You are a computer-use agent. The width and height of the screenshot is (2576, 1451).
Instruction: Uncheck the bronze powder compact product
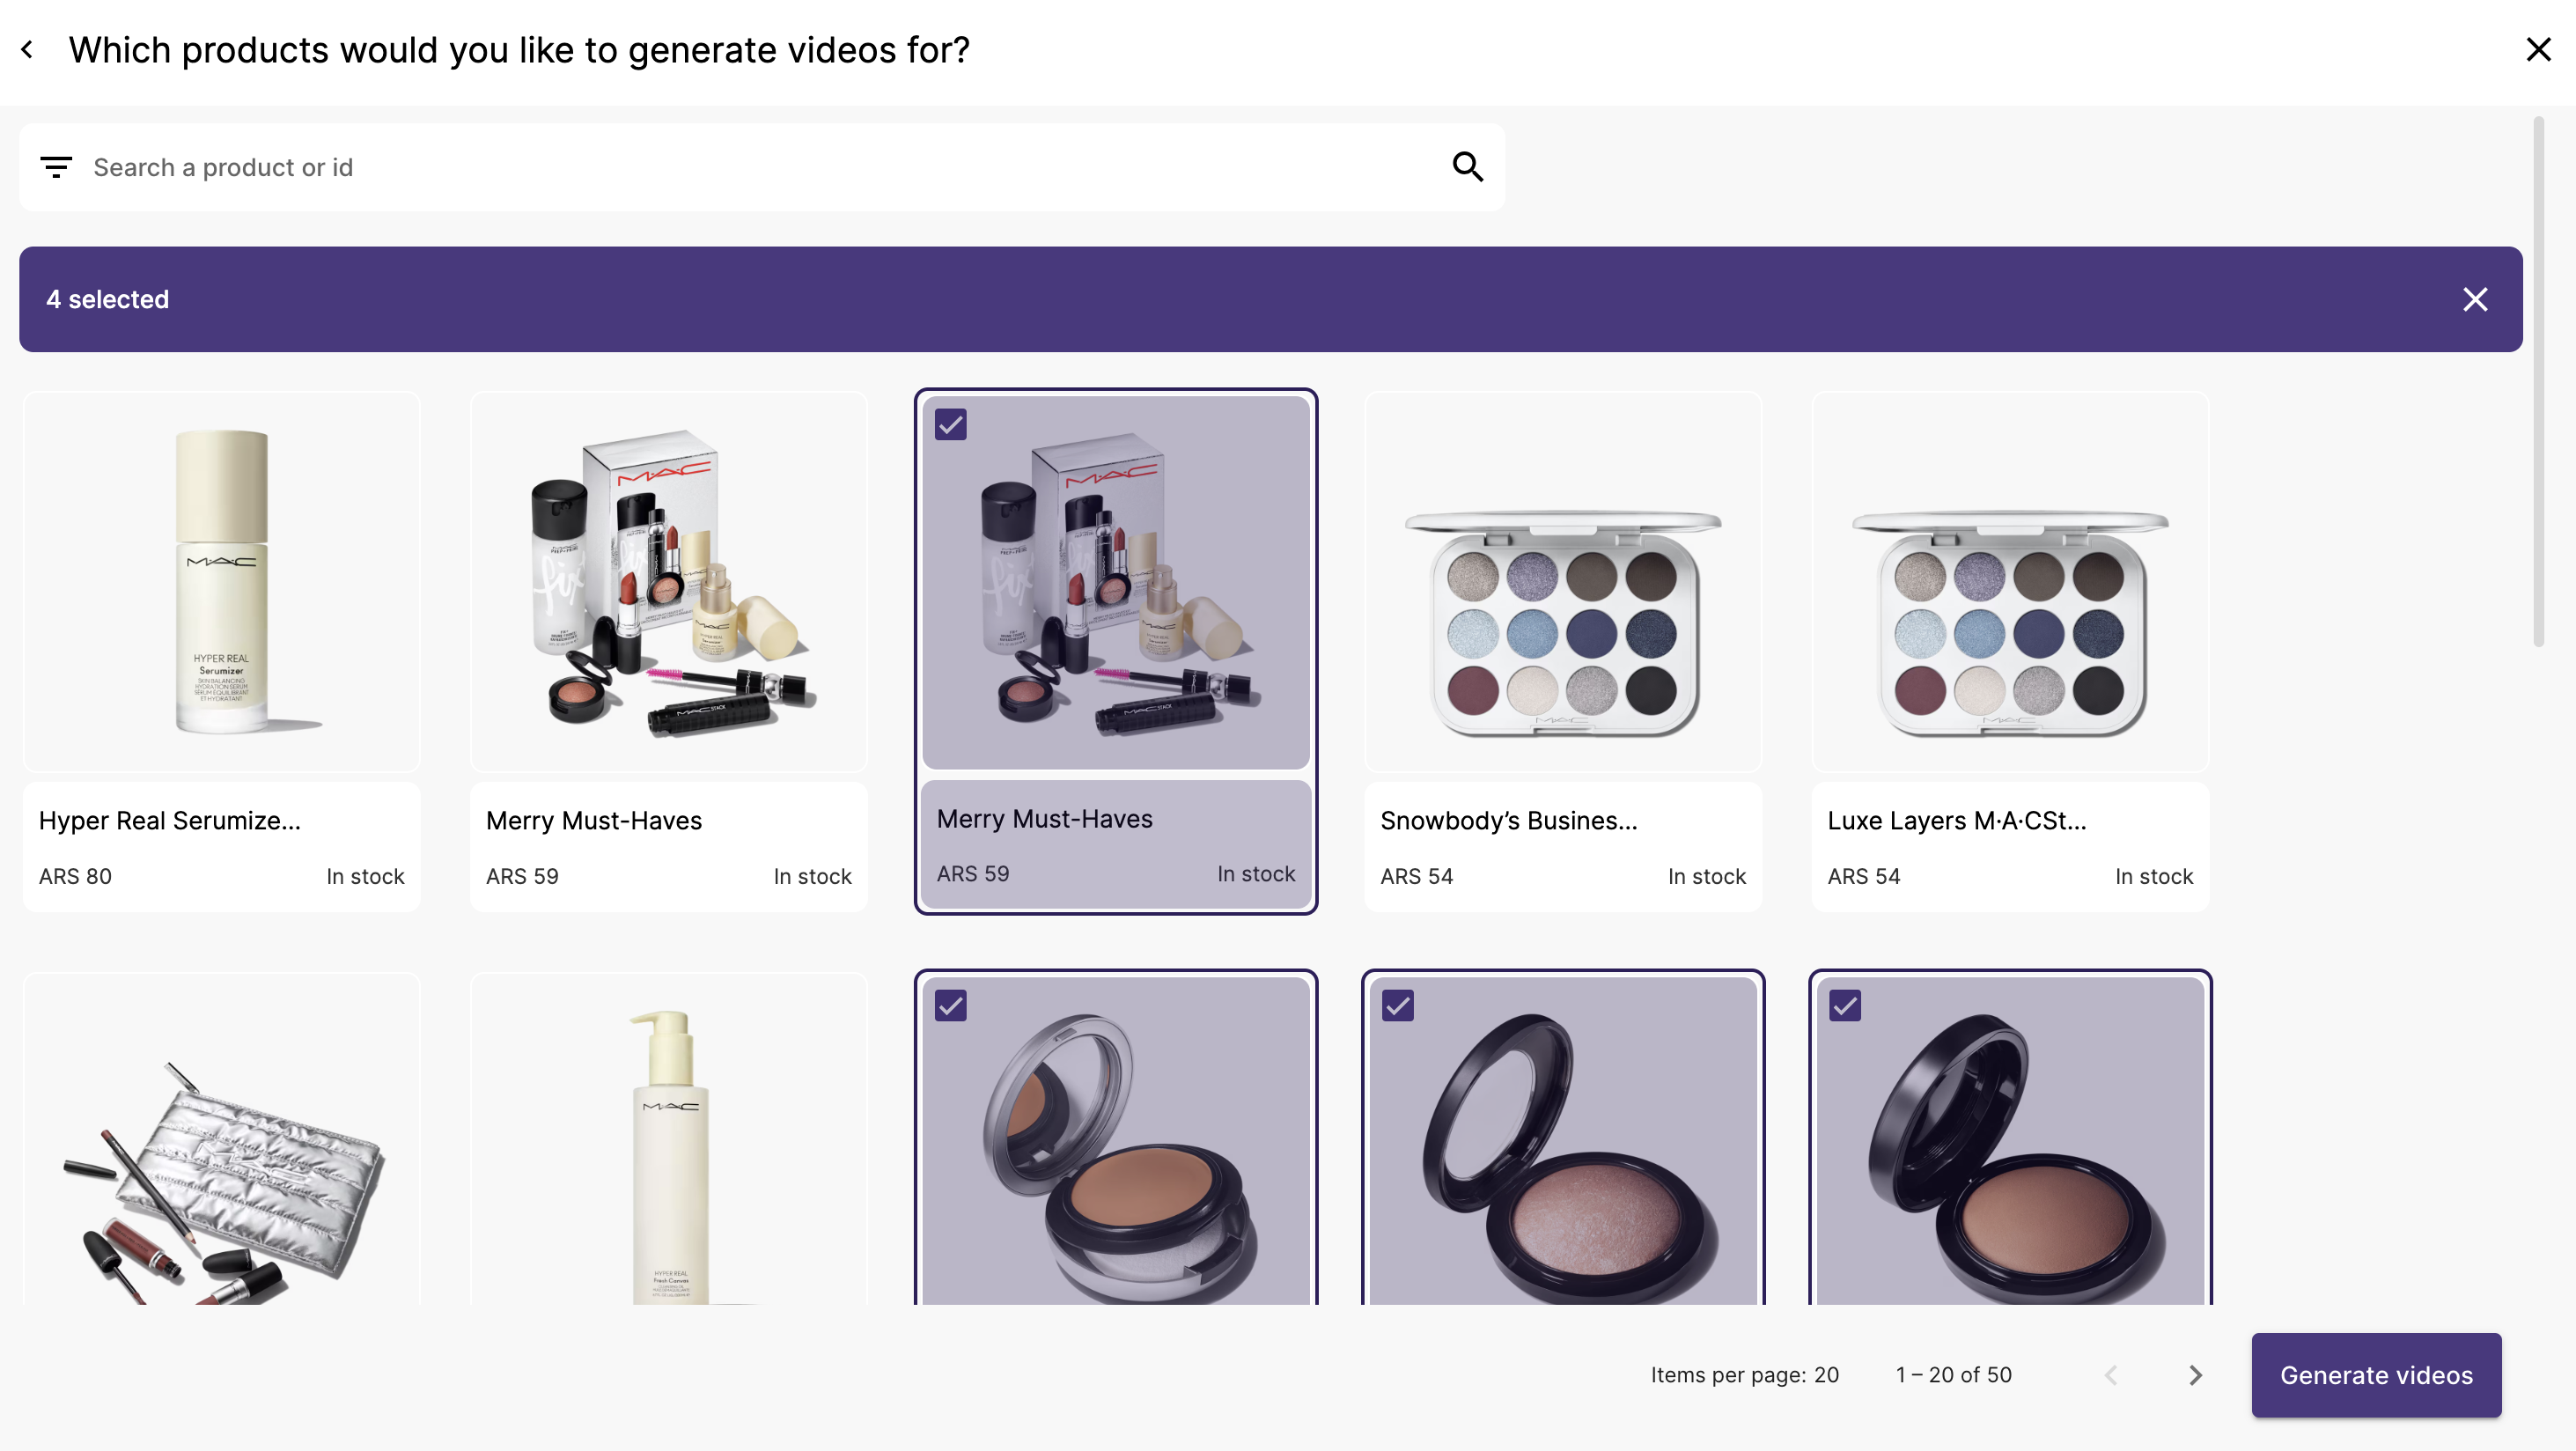coord(1844,1005)
